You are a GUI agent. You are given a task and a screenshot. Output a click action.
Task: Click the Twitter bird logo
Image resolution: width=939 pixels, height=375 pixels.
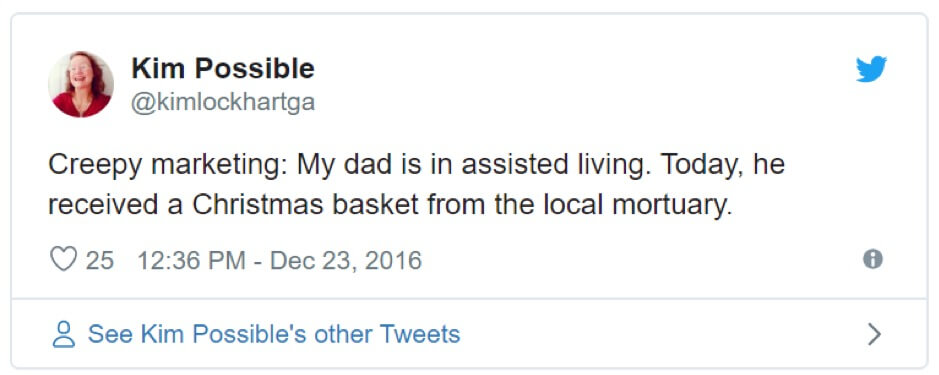click(871, 69)
